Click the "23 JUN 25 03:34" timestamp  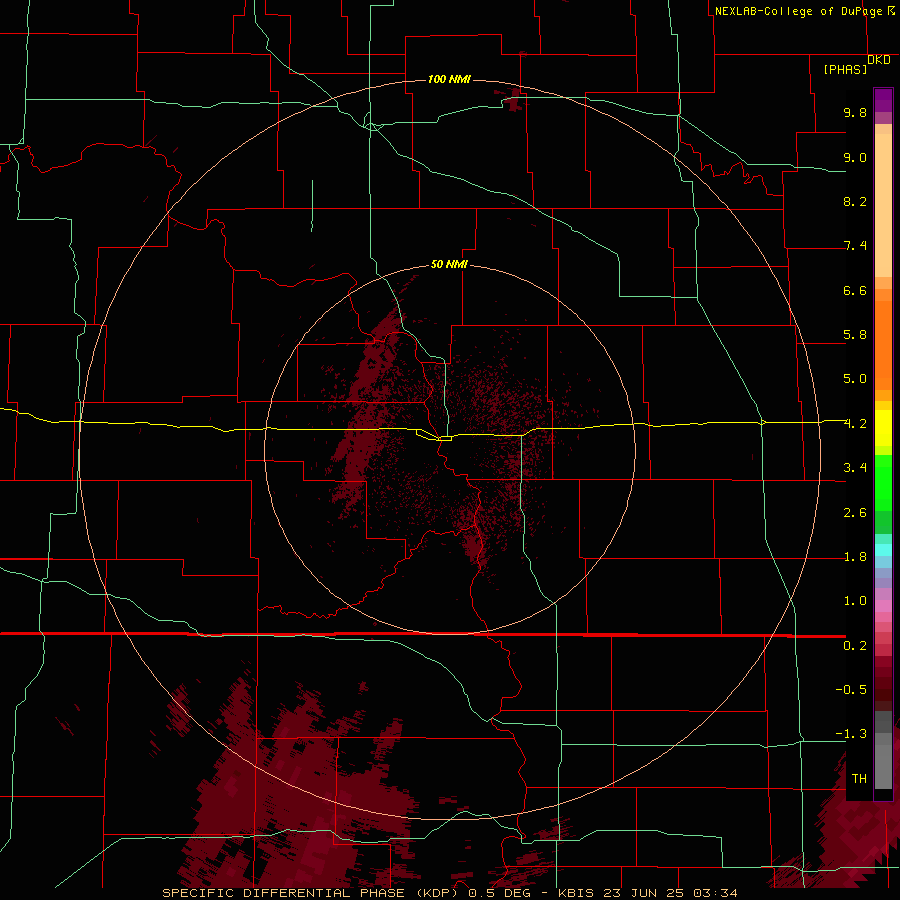point(669,893)
